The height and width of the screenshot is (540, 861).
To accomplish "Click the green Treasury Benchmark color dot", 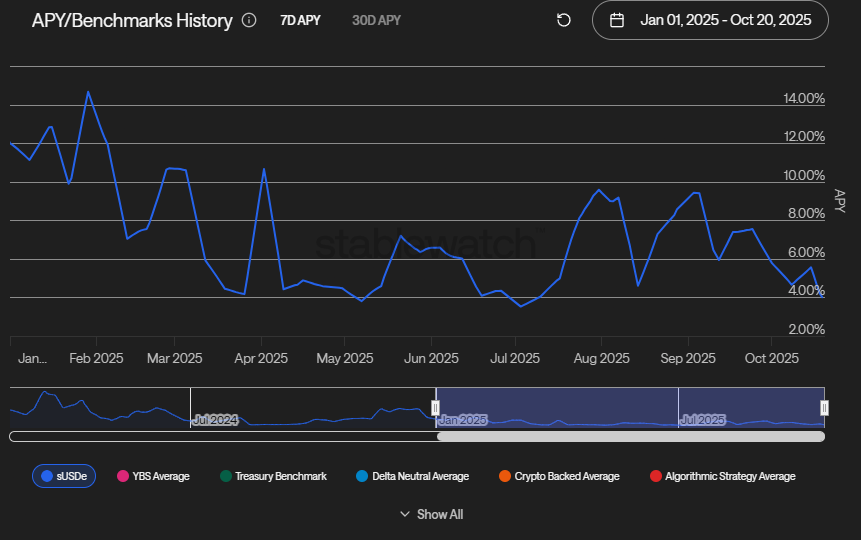I will (x=226, y=476).
